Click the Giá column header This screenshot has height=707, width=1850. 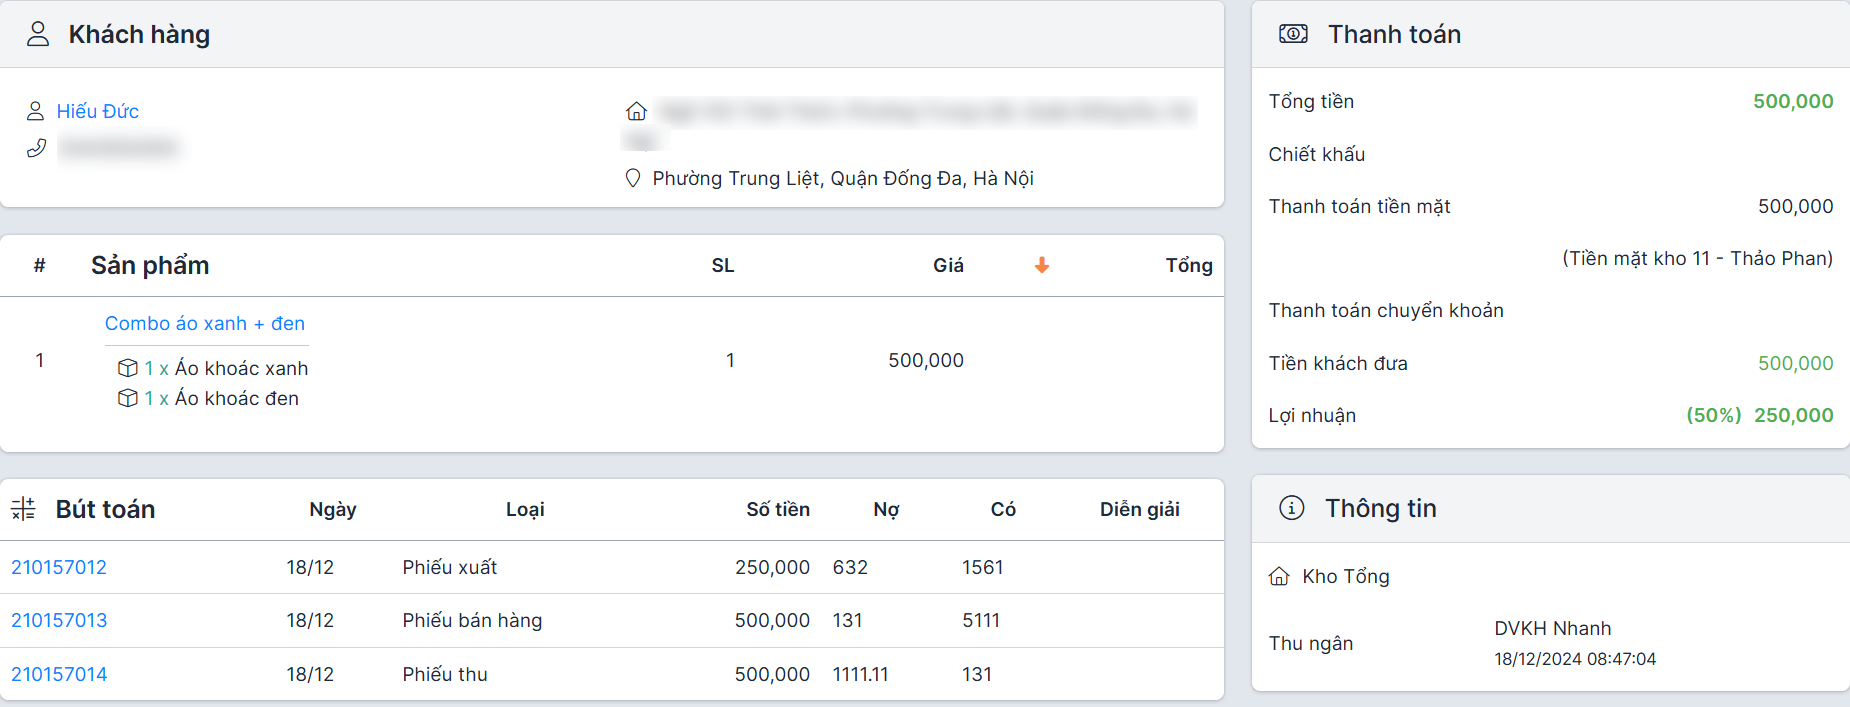[x=948, y=265]
